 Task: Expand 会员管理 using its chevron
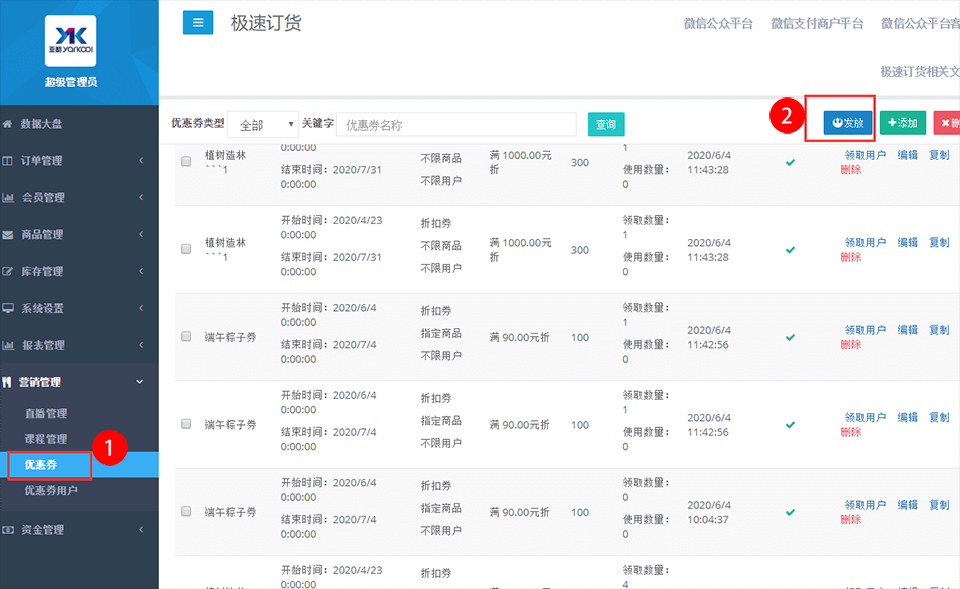point(141,197)
